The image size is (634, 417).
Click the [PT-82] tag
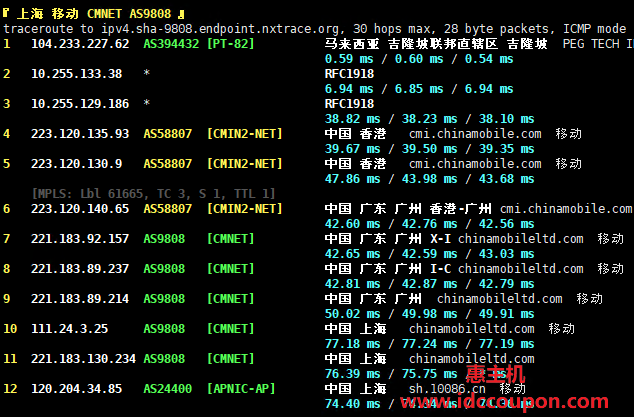point(230,44)
